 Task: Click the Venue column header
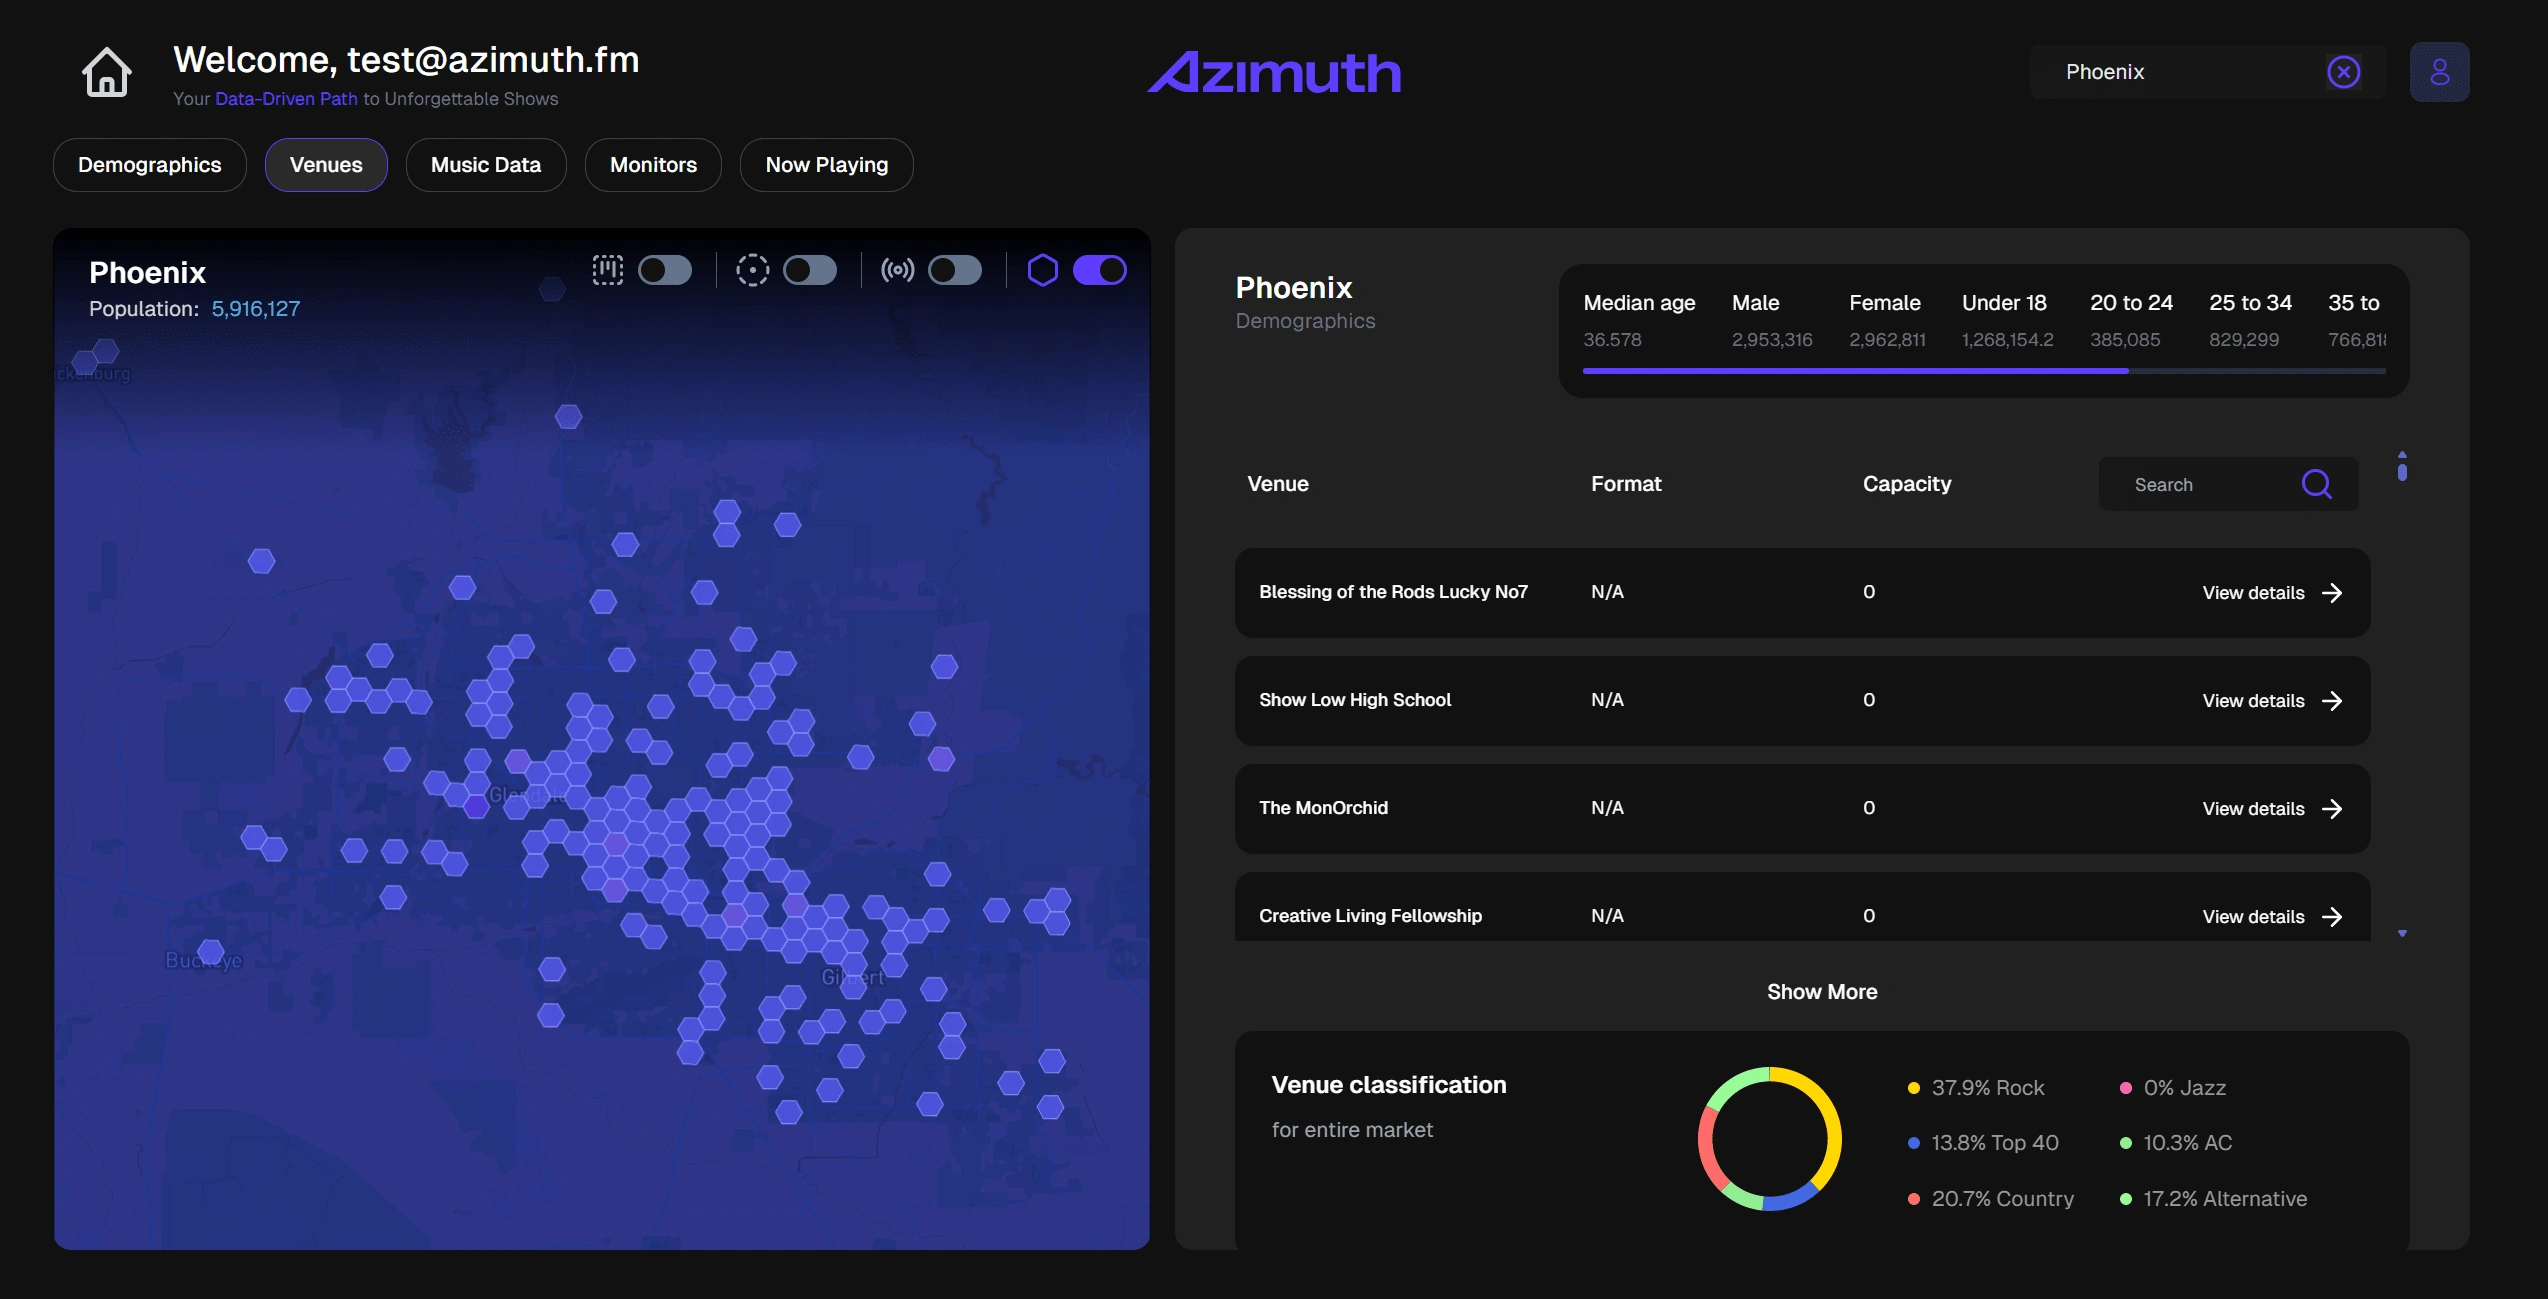tap(1278, 484)
